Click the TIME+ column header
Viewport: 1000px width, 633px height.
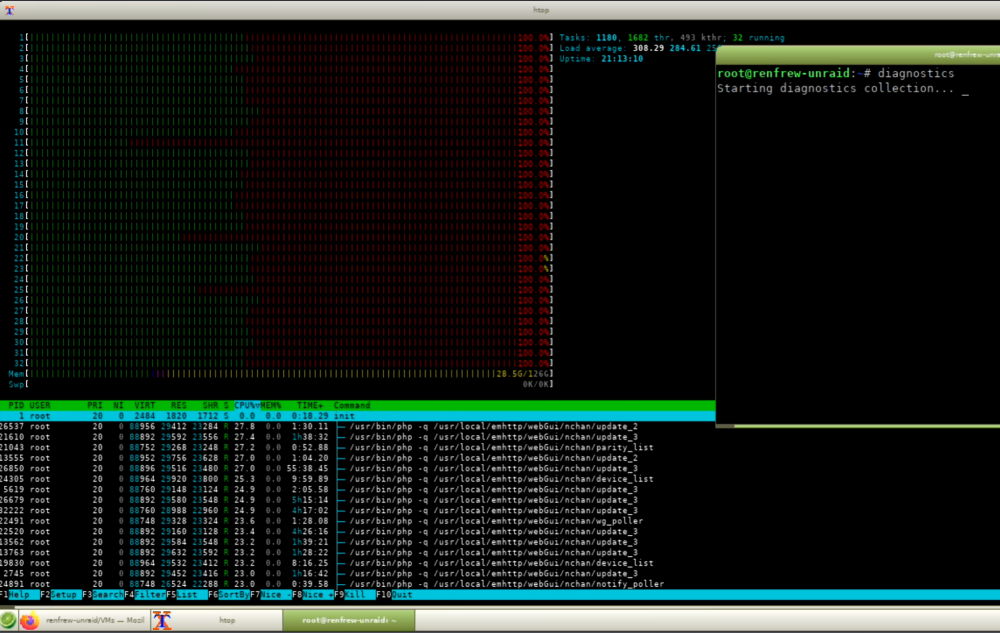pos(310,405)
